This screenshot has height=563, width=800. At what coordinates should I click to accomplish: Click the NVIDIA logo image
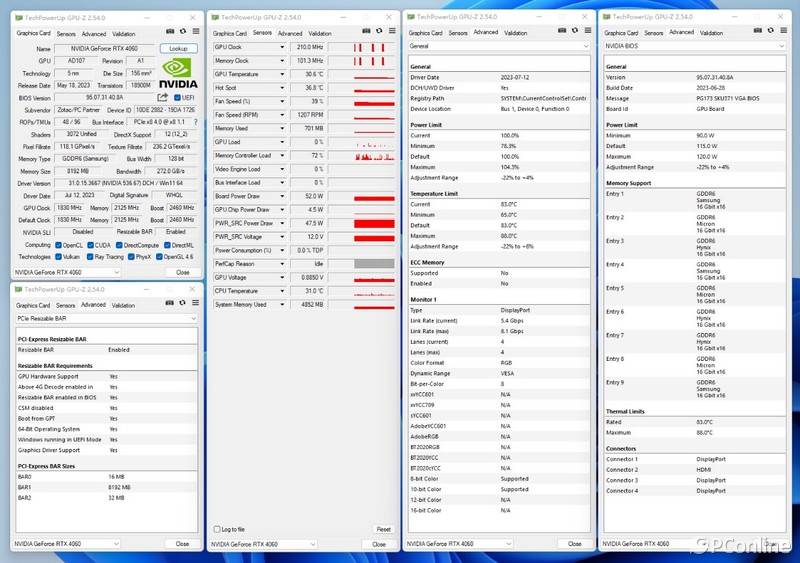coord(178,73)
